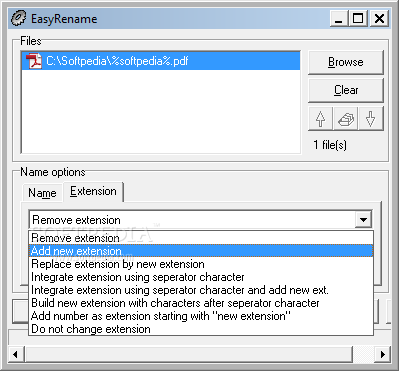Select 'Integrate extension using seperator character'
Screen dimensions: 399x371
(201, 277)
